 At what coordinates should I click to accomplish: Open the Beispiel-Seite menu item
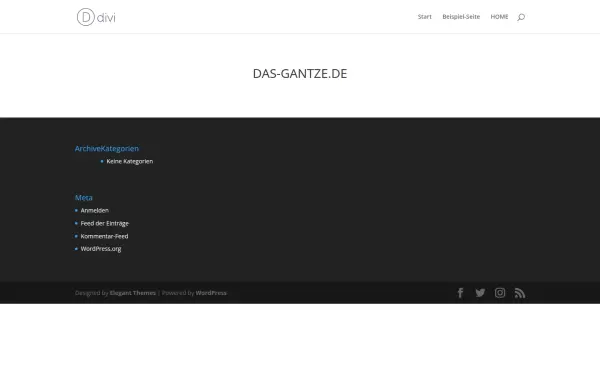[x=461, y=17]
